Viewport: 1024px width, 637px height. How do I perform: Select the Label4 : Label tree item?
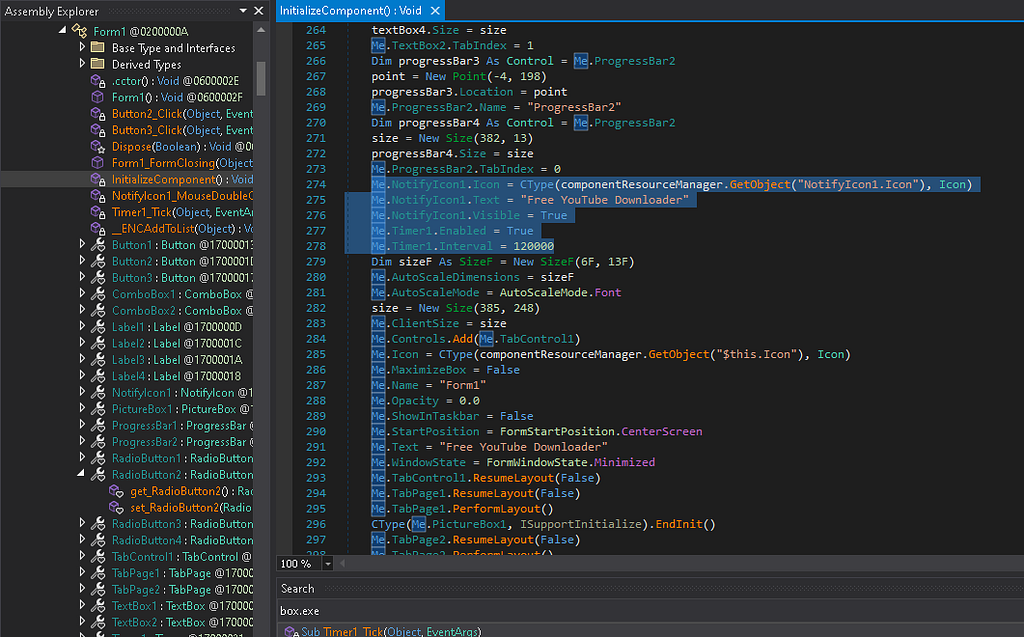click(x=176, y=376)
